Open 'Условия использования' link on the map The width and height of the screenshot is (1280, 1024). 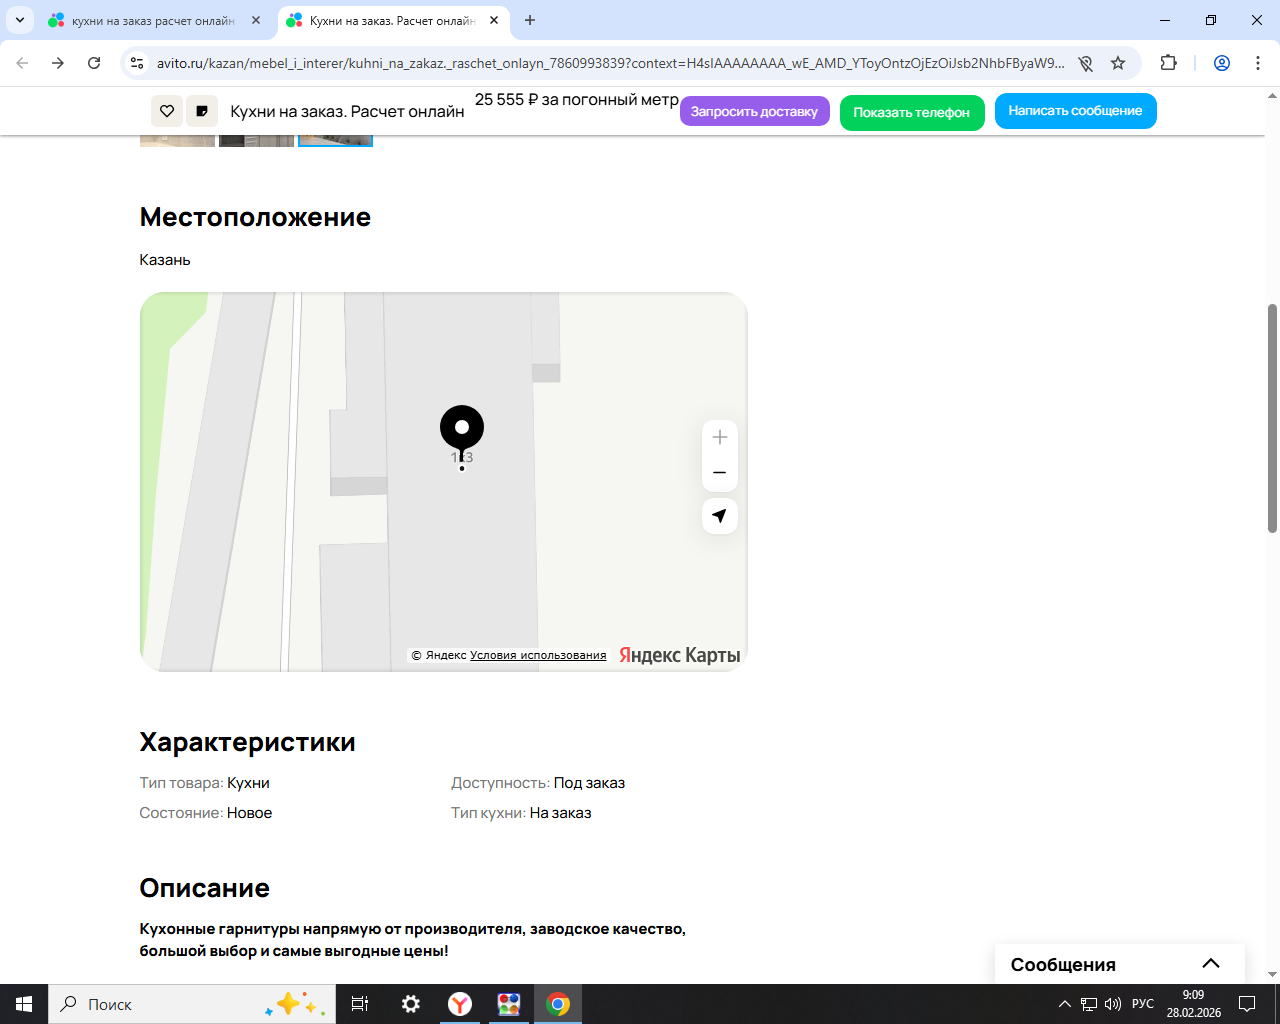(x=538, y=655)
